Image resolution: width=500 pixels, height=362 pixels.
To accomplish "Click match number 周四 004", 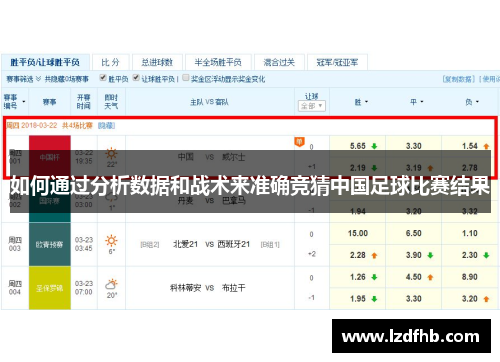I will click(15, 288).
